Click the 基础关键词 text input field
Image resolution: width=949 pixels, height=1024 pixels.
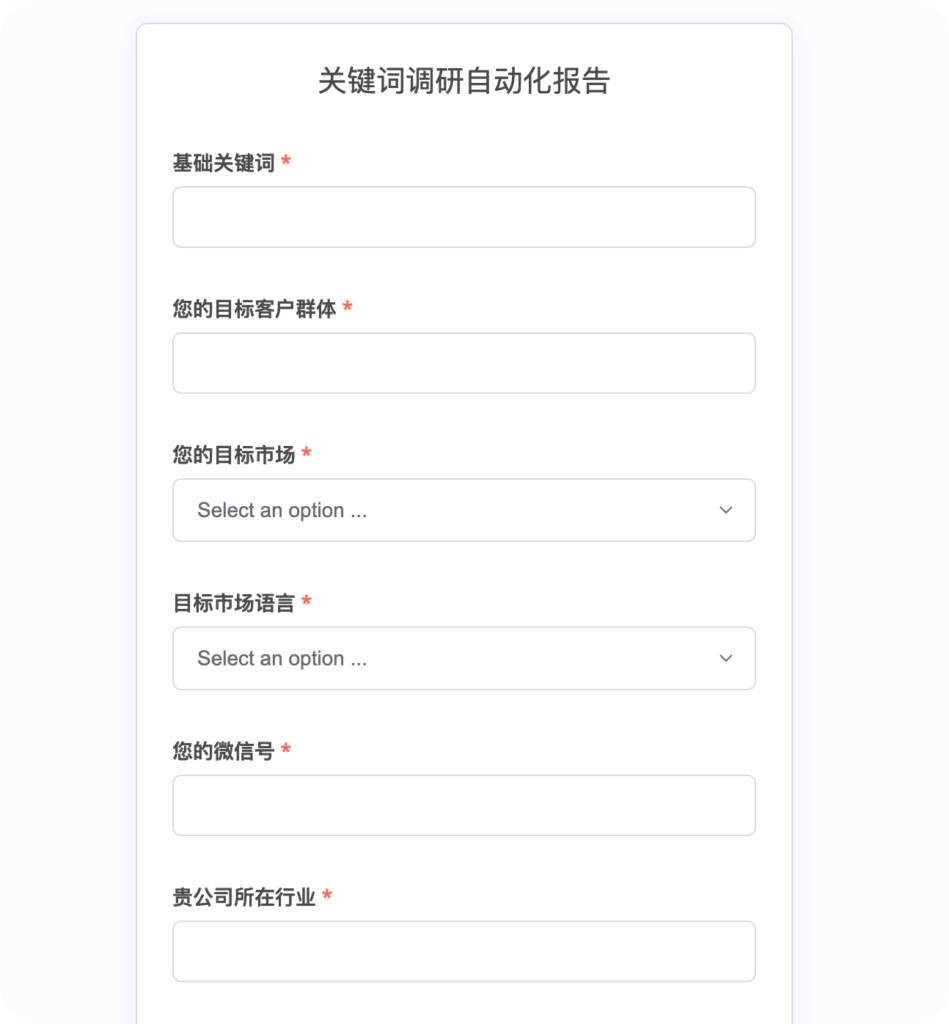pyautogui.click(x=463, y=217)
